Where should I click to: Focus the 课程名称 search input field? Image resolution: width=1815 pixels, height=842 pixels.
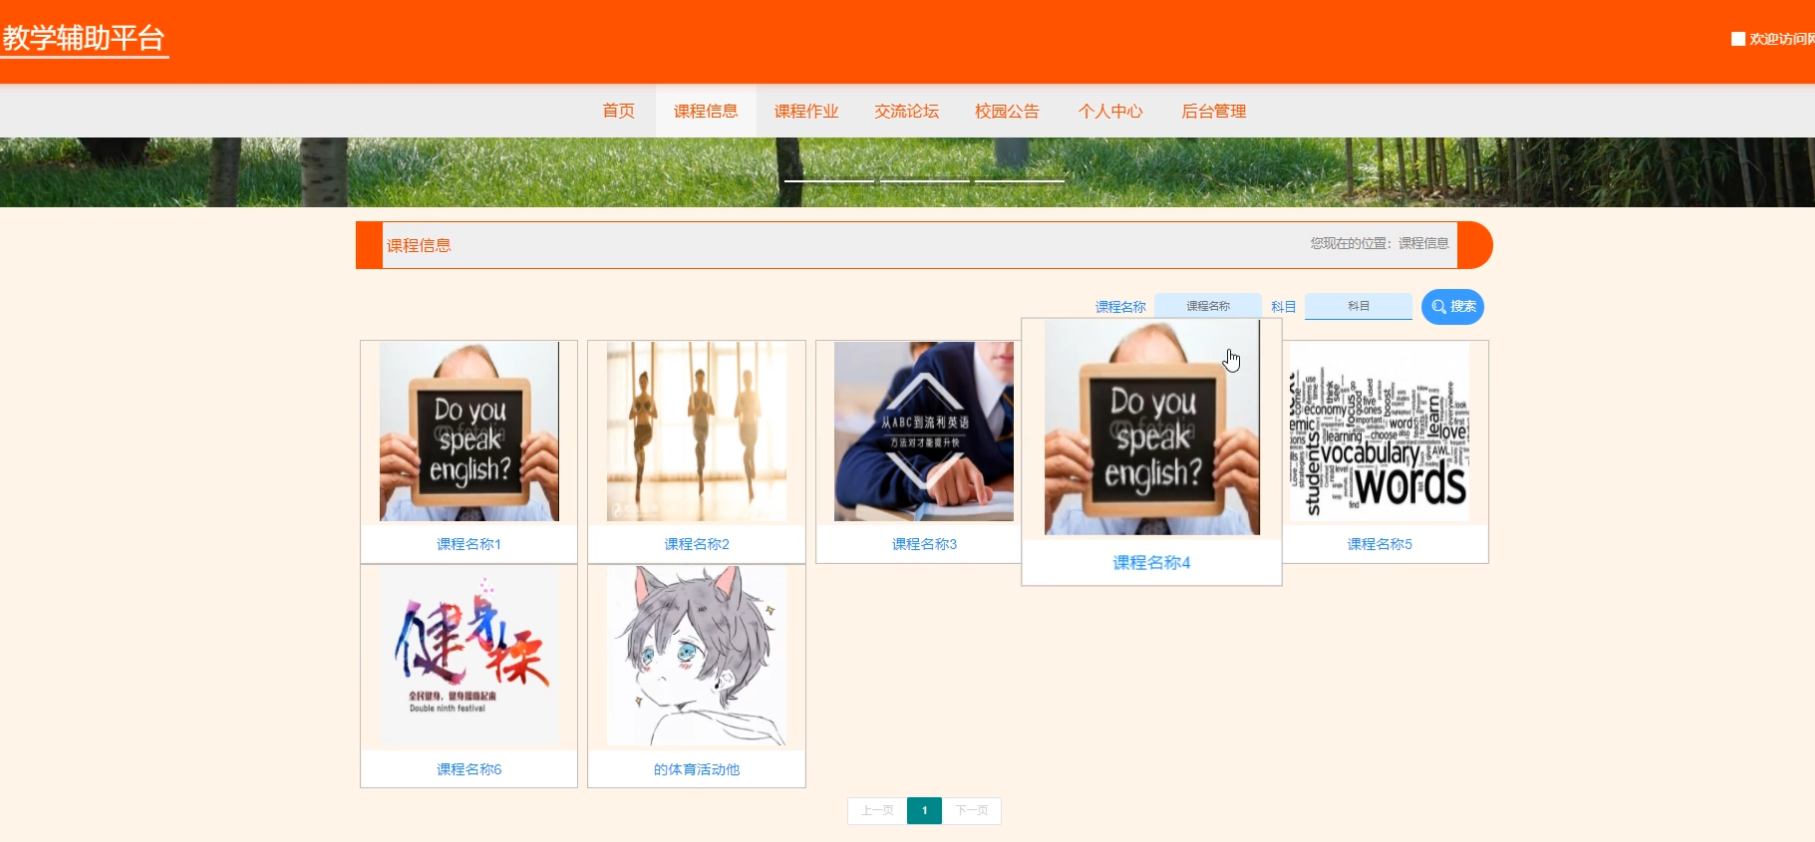point(1207,306)
